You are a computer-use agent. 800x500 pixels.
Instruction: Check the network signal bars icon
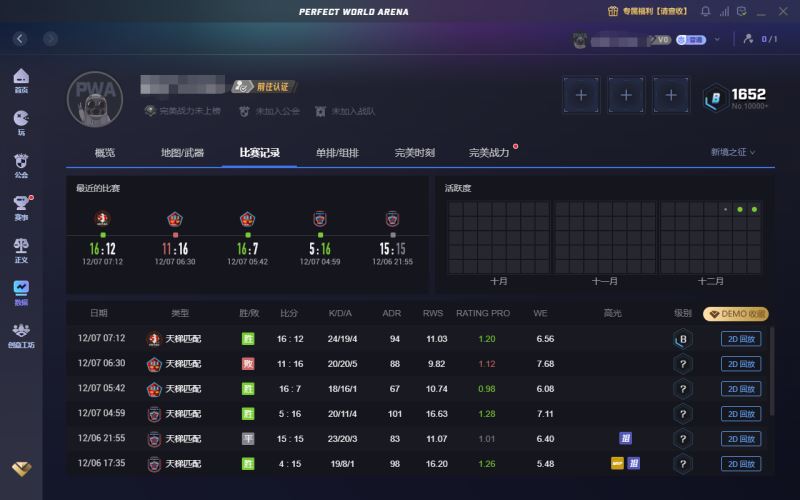pyautogui.click(x=724, y=11)
